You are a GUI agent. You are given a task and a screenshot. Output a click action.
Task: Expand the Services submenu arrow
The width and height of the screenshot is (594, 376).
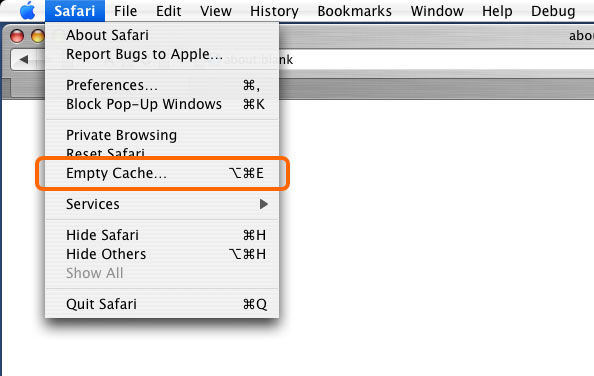coord(264,204)
